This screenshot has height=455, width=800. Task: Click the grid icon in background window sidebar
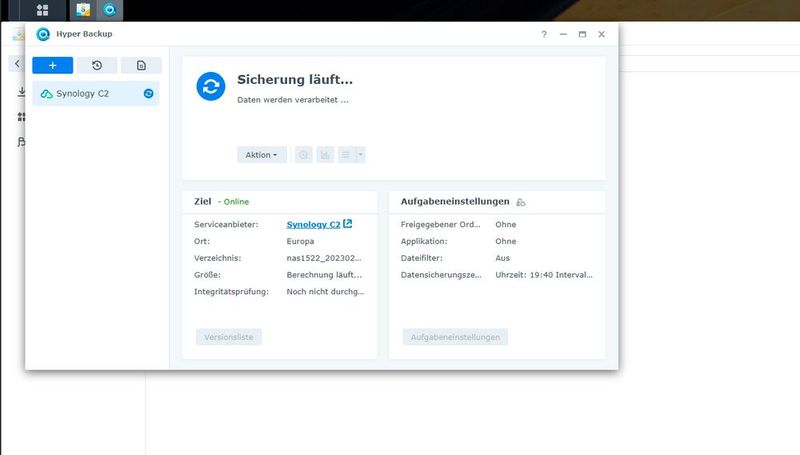(x=21, y=117)
